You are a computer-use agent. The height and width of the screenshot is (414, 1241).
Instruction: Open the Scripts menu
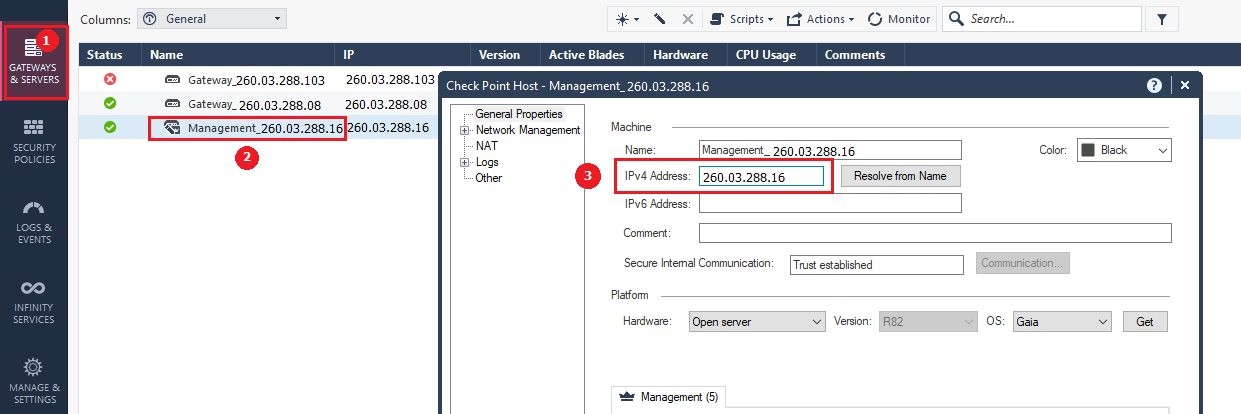pos(741,19)
